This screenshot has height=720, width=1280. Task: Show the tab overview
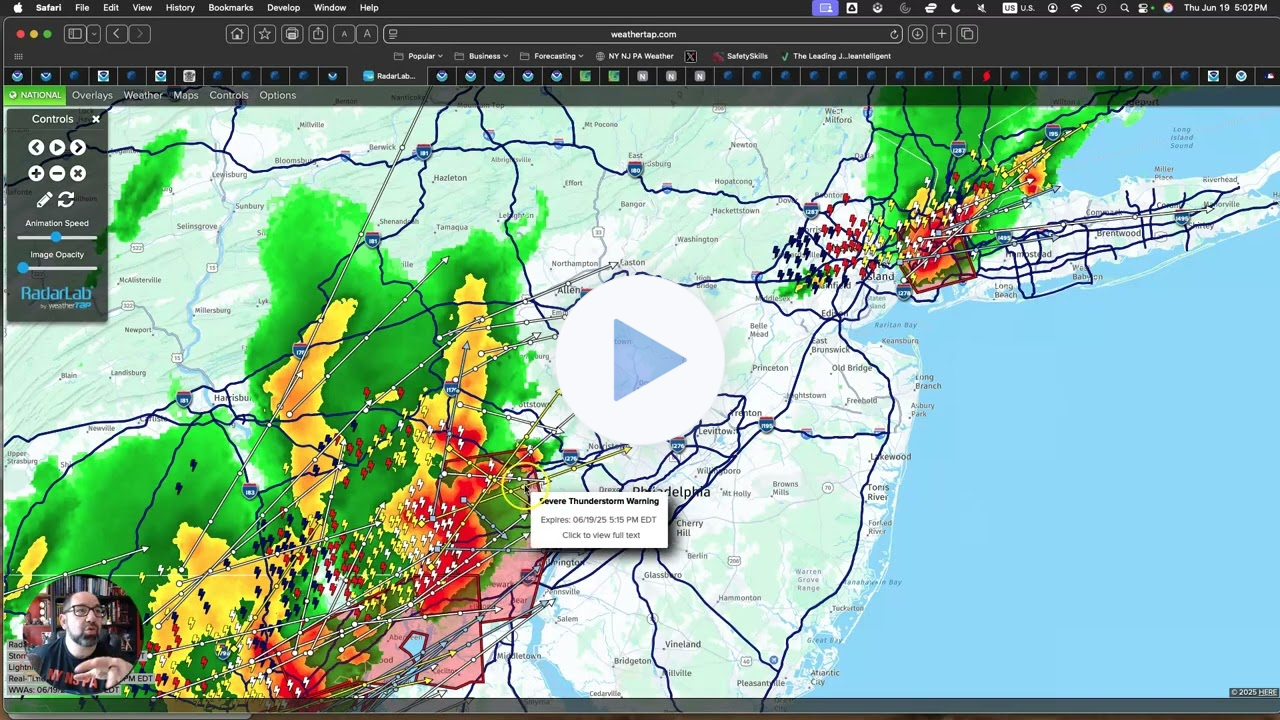[x=967, y=34]
